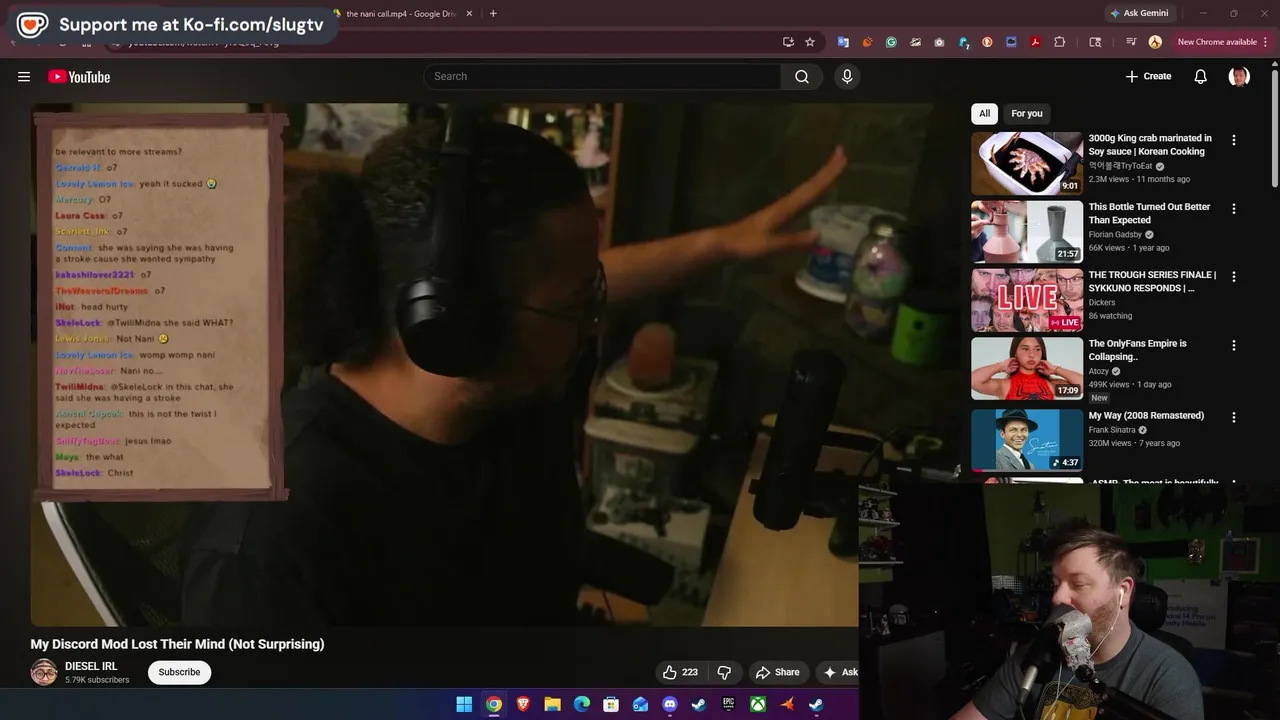Open the LIVE Trough Series Finale thumbnail
Image resolution: width=1280 pixels, height=720 pixels.
tap(1027, 300)
